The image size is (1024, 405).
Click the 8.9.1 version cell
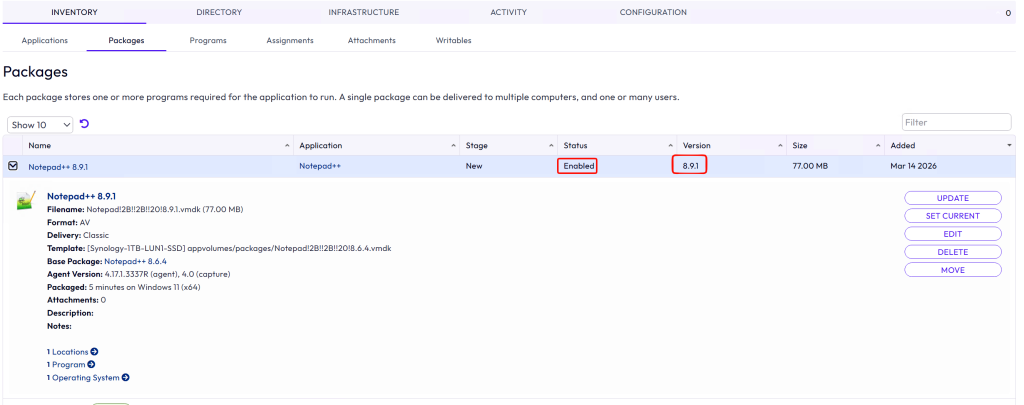coord(690,166)
